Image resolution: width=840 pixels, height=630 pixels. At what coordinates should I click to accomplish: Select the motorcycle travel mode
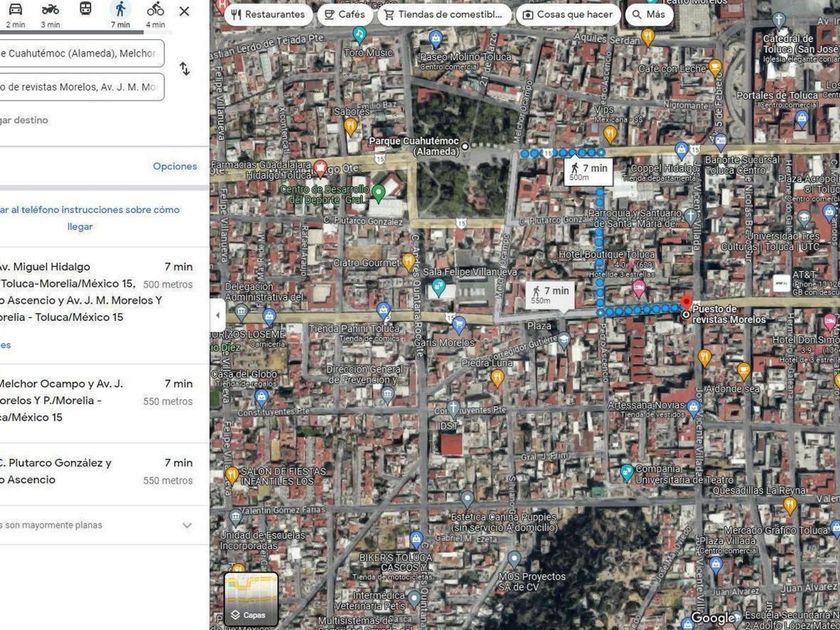tap(50, 12)
